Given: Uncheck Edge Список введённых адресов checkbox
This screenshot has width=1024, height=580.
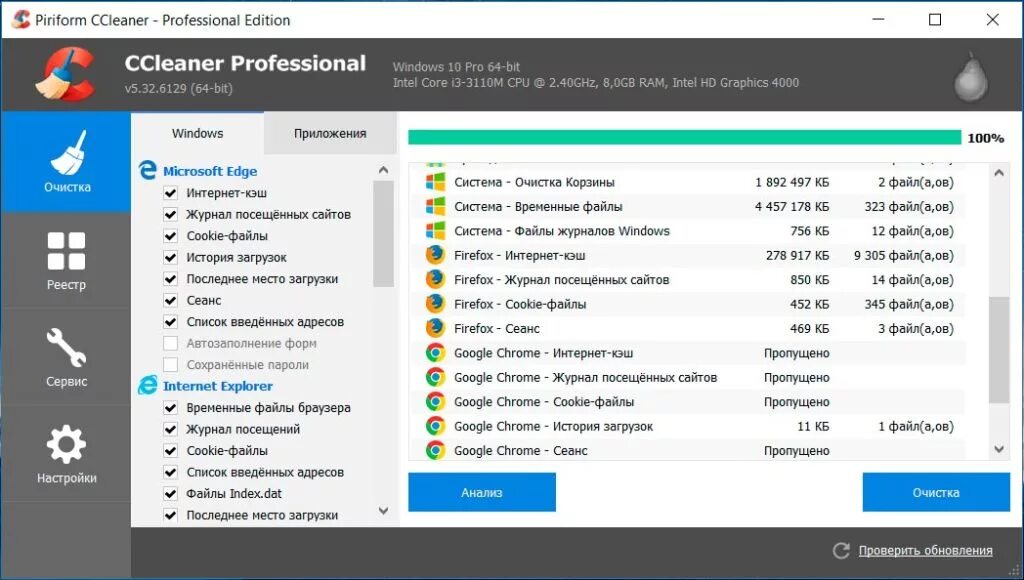Looking at the screenshot, I should [170, 321].
